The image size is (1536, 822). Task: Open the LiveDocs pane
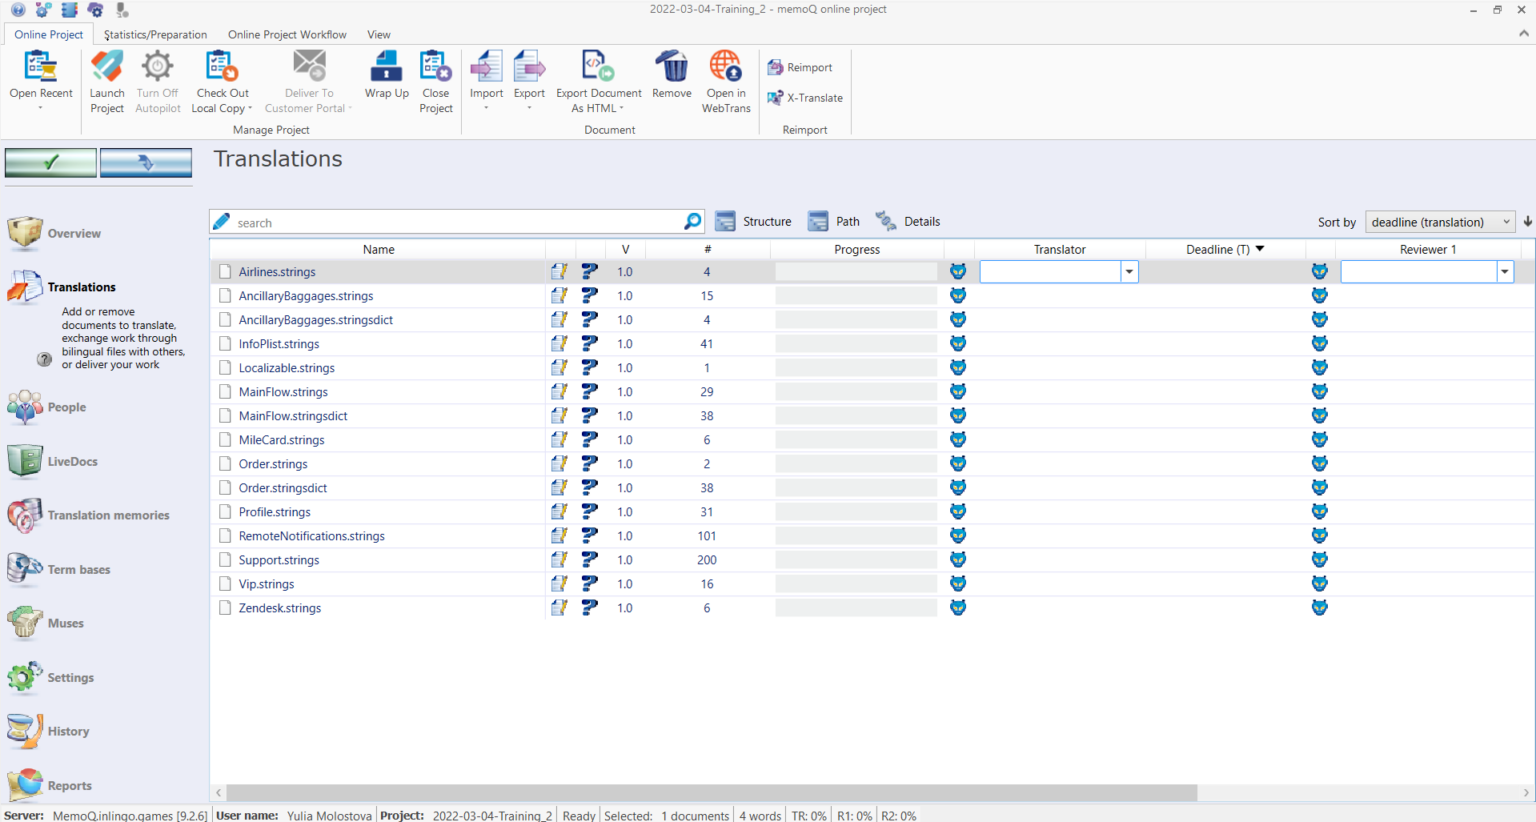(53, 461)
